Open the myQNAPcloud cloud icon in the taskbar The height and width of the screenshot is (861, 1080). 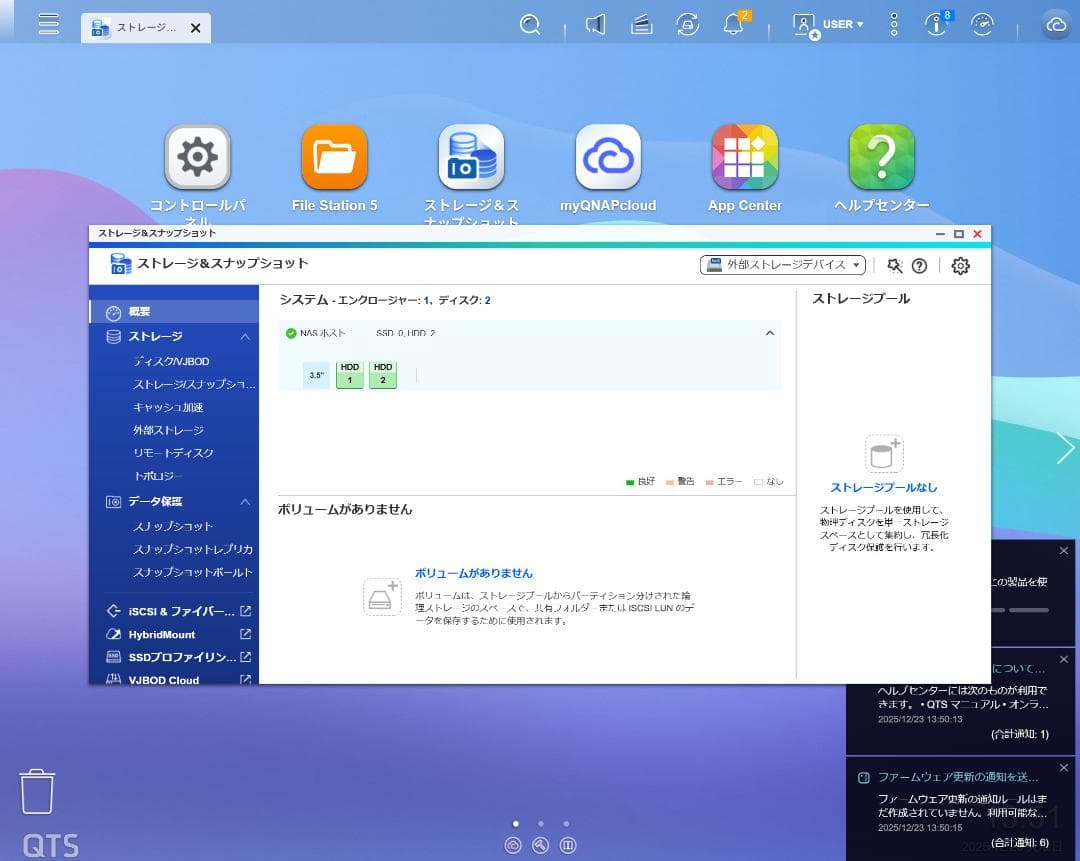pyautogui.click(x=1056, y=24)
